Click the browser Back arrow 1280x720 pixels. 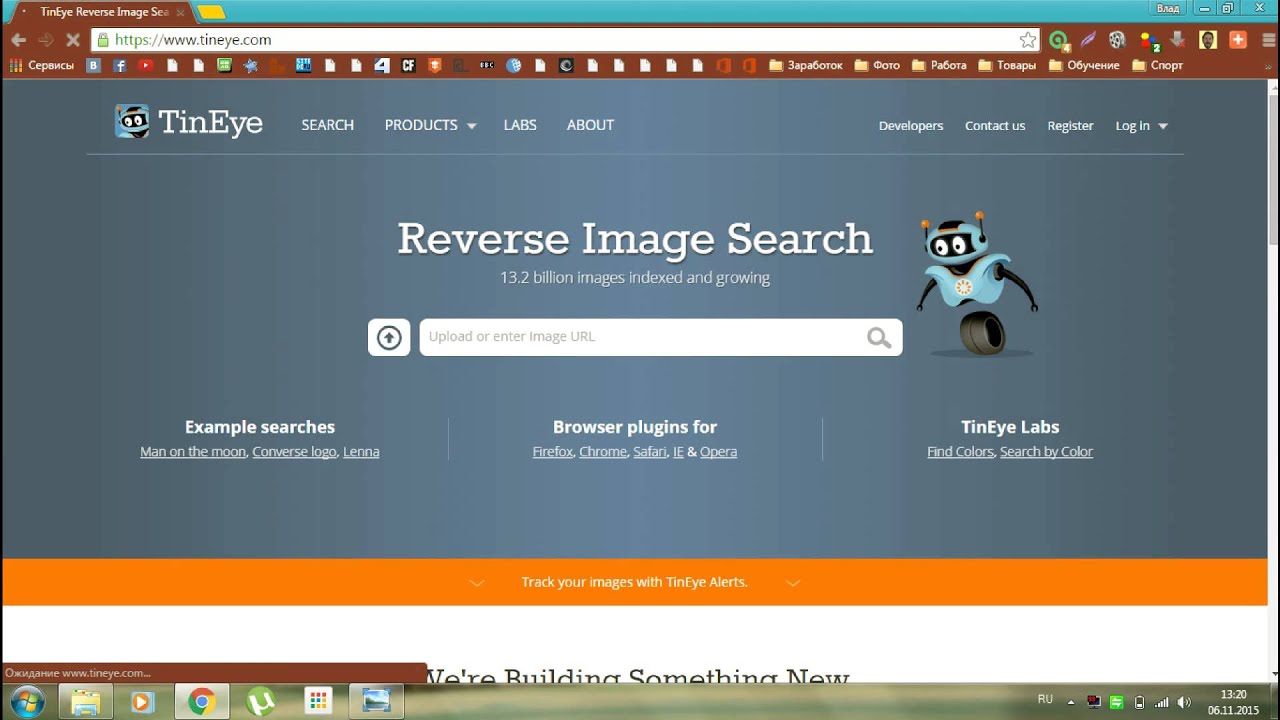tap(18, 40)
